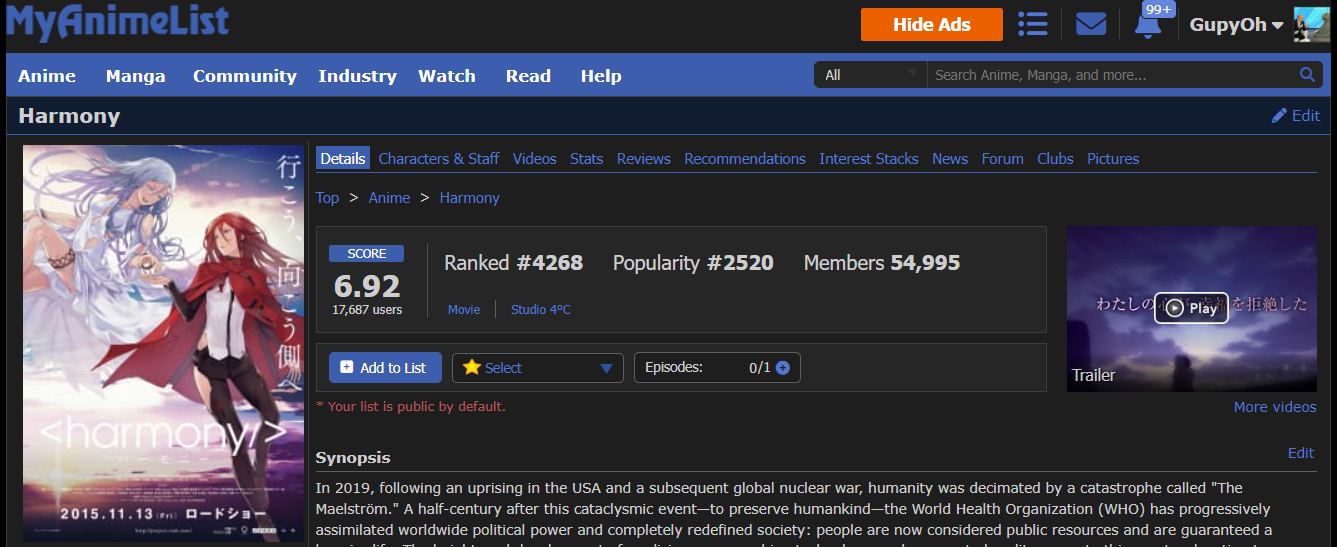
Task: Increment episodes with the plus icon
Action: pos(783,368)
